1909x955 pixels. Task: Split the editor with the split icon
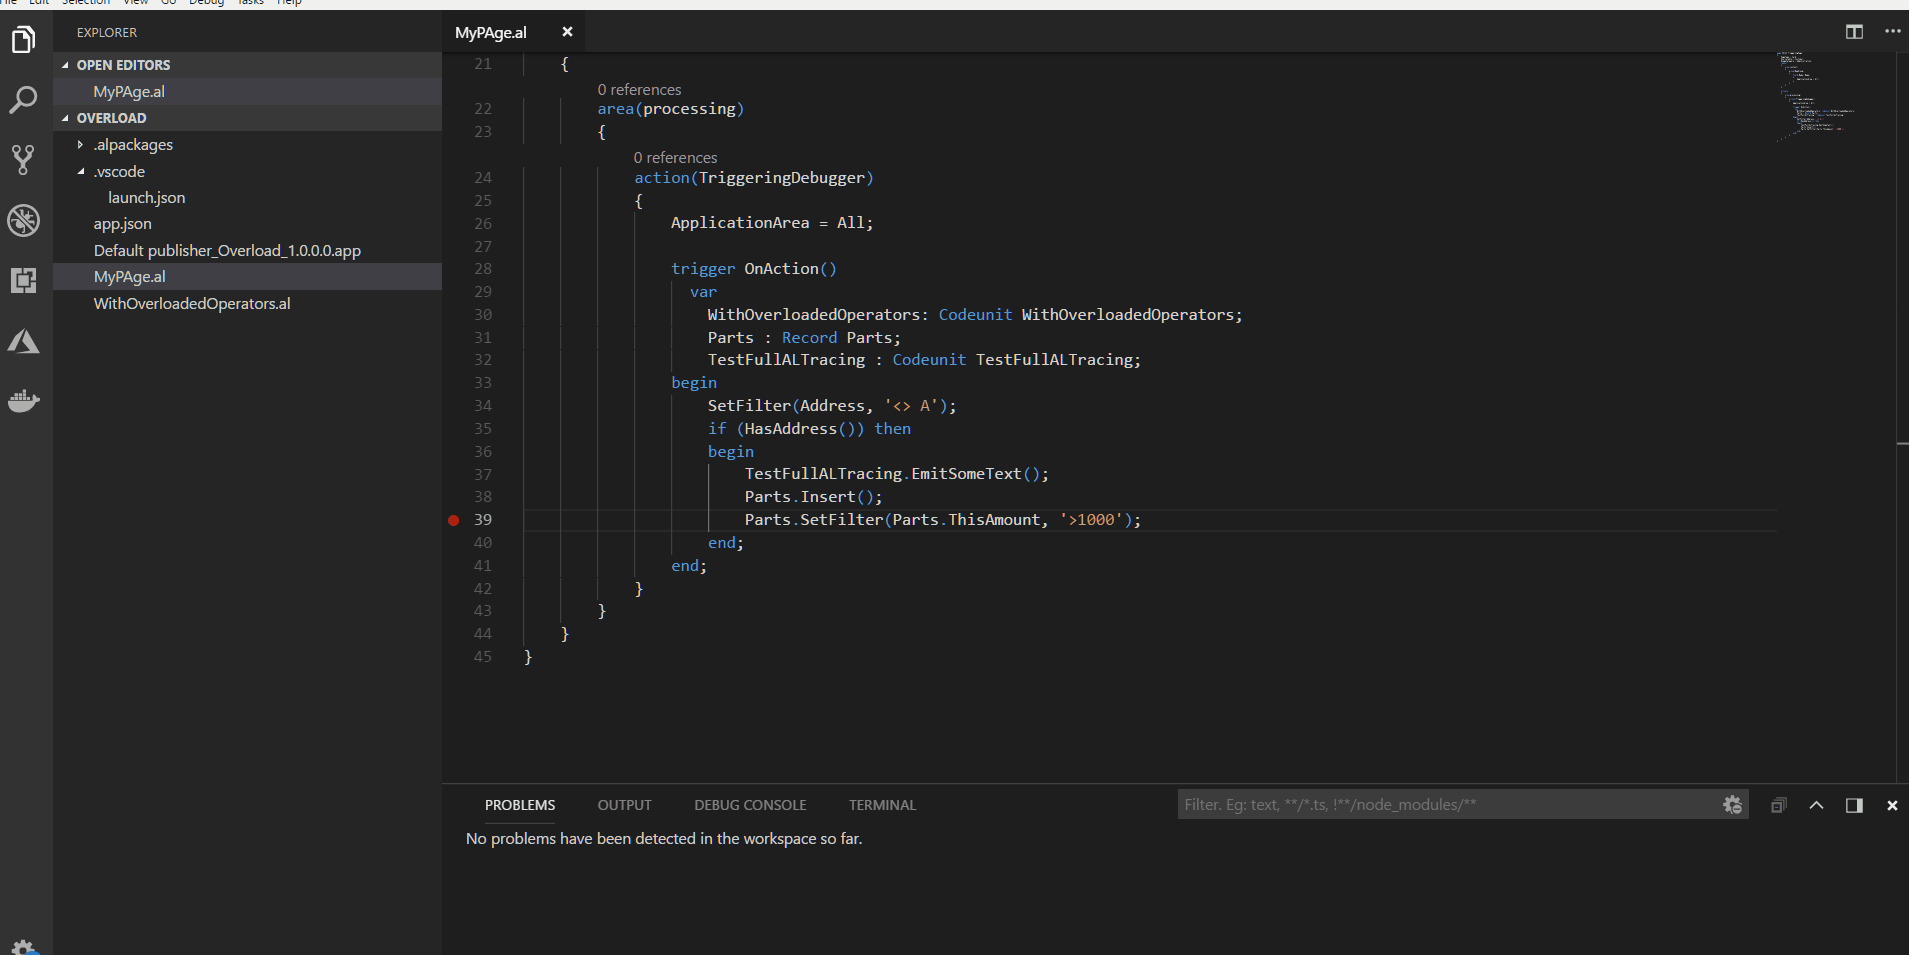pyautogui.click(x=1854, y=32)
